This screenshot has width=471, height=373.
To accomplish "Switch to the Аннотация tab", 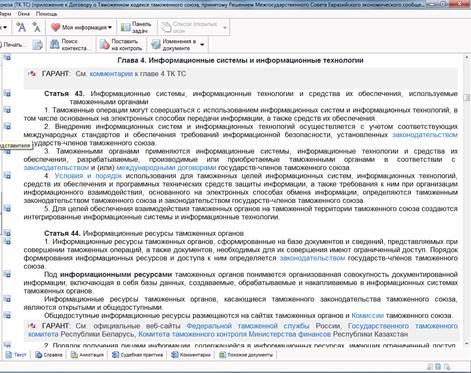I will [87, 355].
